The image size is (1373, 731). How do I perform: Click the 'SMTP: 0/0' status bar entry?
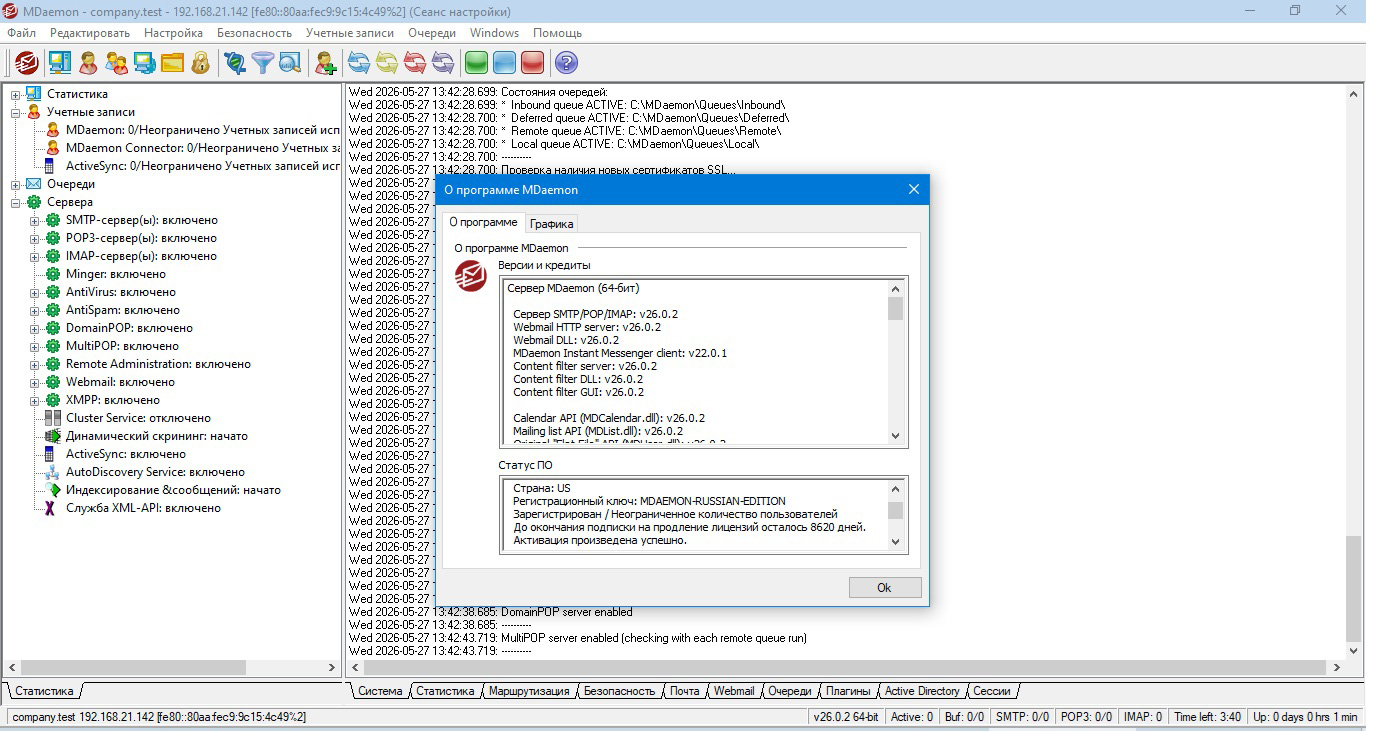1022,717
